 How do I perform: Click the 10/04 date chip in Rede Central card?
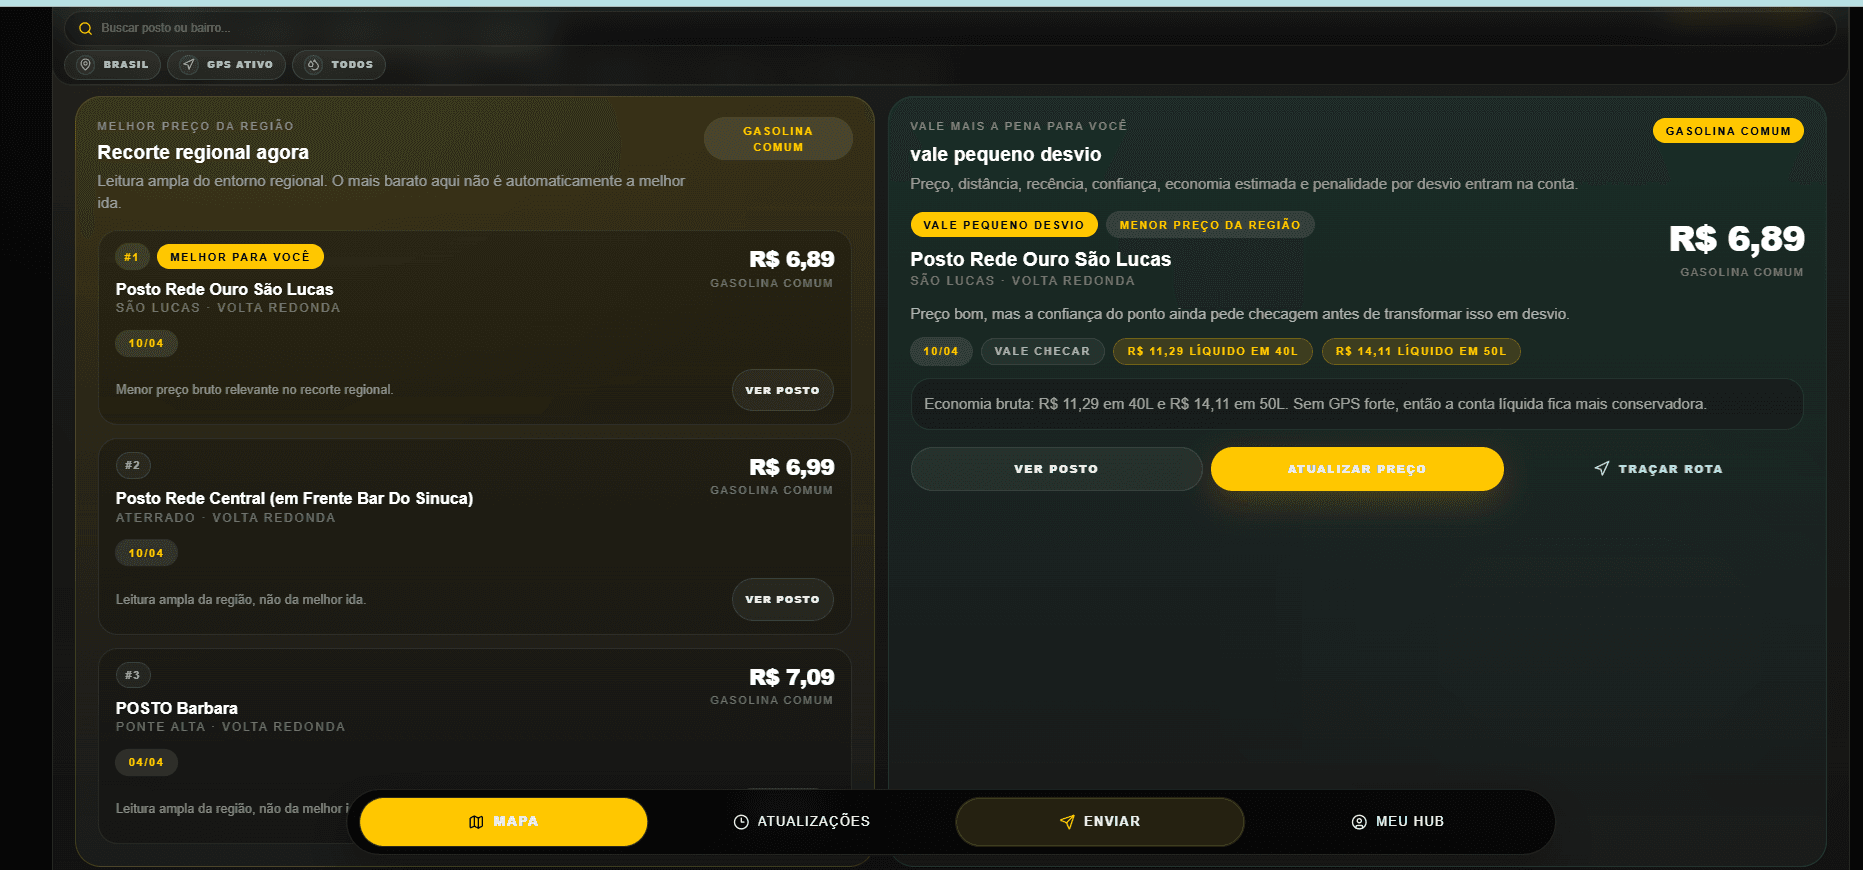(x=146, y=553)
